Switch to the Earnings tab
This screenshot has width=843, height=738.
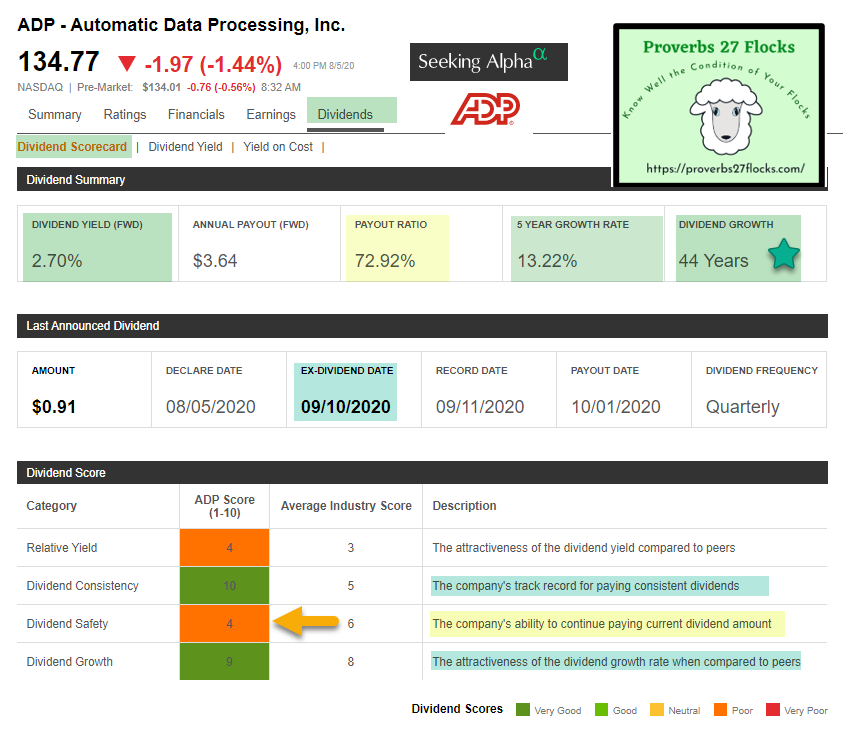coord(270,114)
